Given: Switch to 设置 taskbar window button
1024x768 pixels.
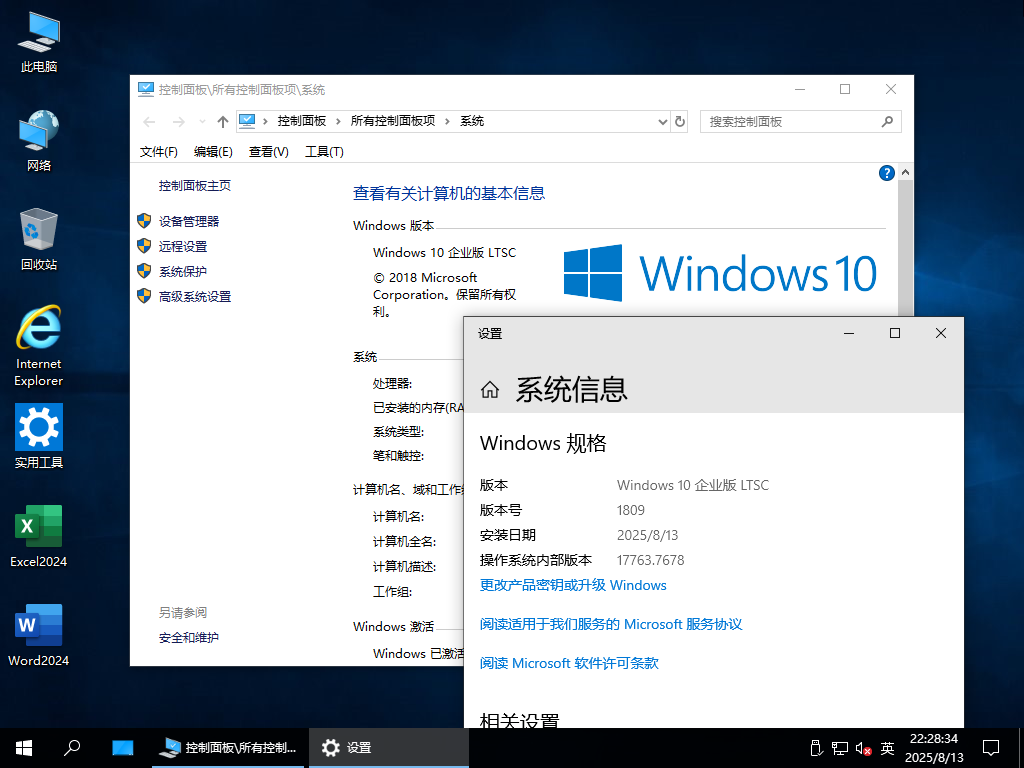Looking at the screenshot, I should tap(389, 748).
